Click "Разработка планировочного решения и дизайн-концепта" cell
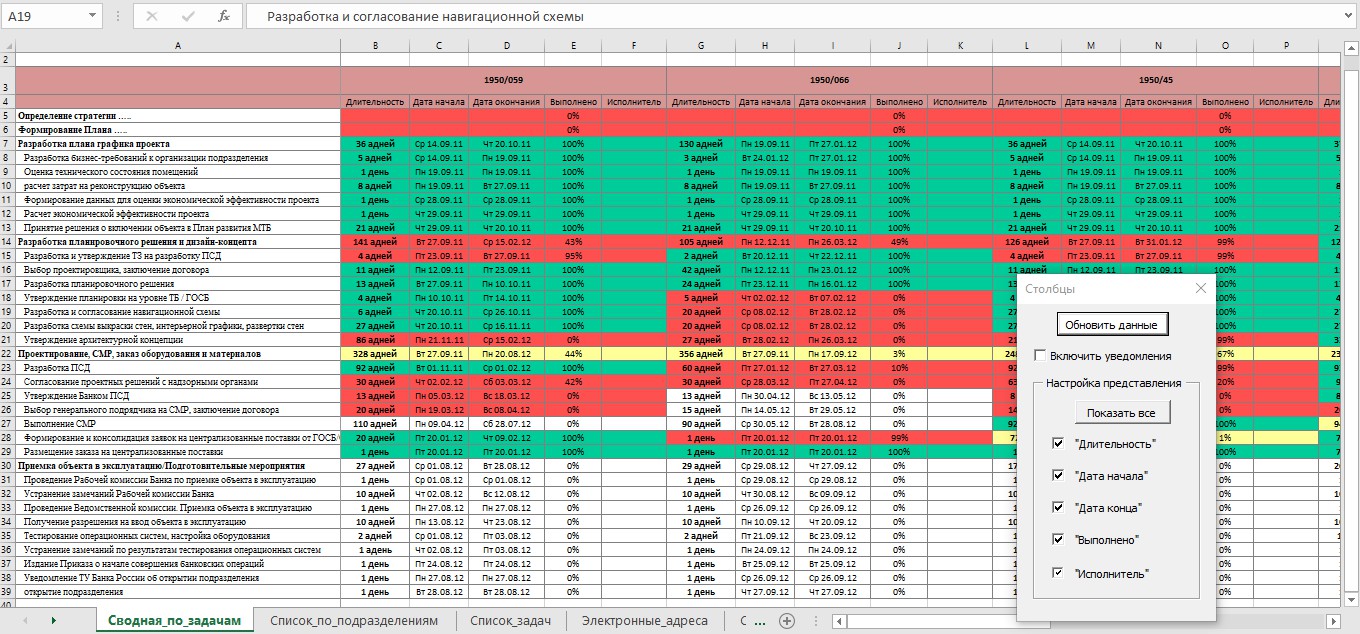Viewport: 1360px width, 634px height. [178, 242]
